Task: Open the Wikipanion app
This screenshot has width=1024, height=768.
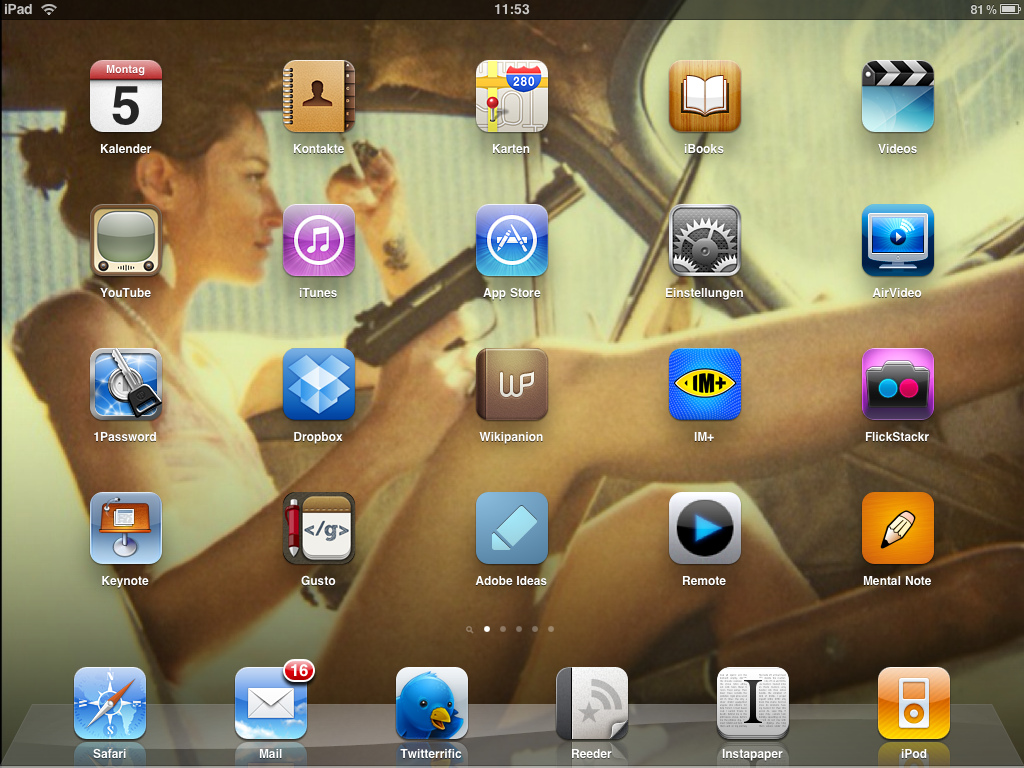Action: 511,385
